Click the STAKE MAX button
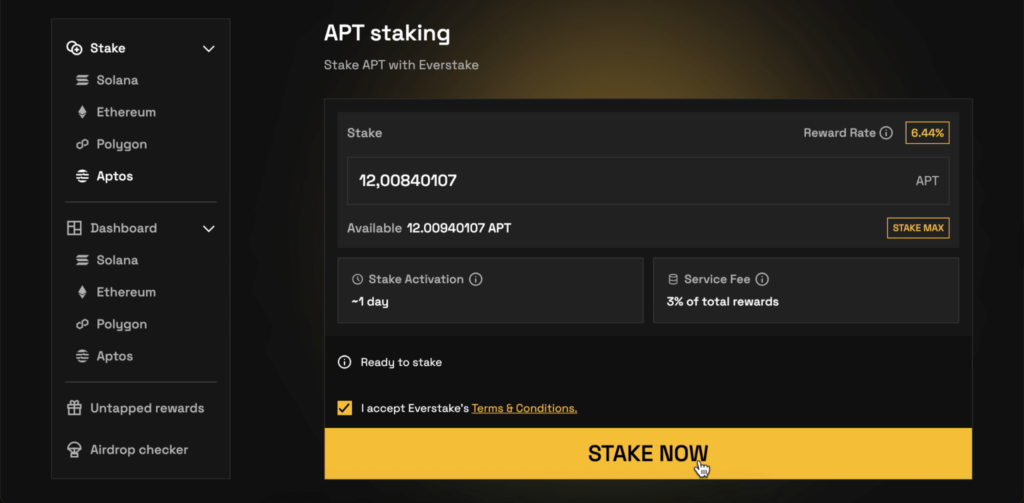This screenshot has width=1024, height=503. [x=918, y=228]
